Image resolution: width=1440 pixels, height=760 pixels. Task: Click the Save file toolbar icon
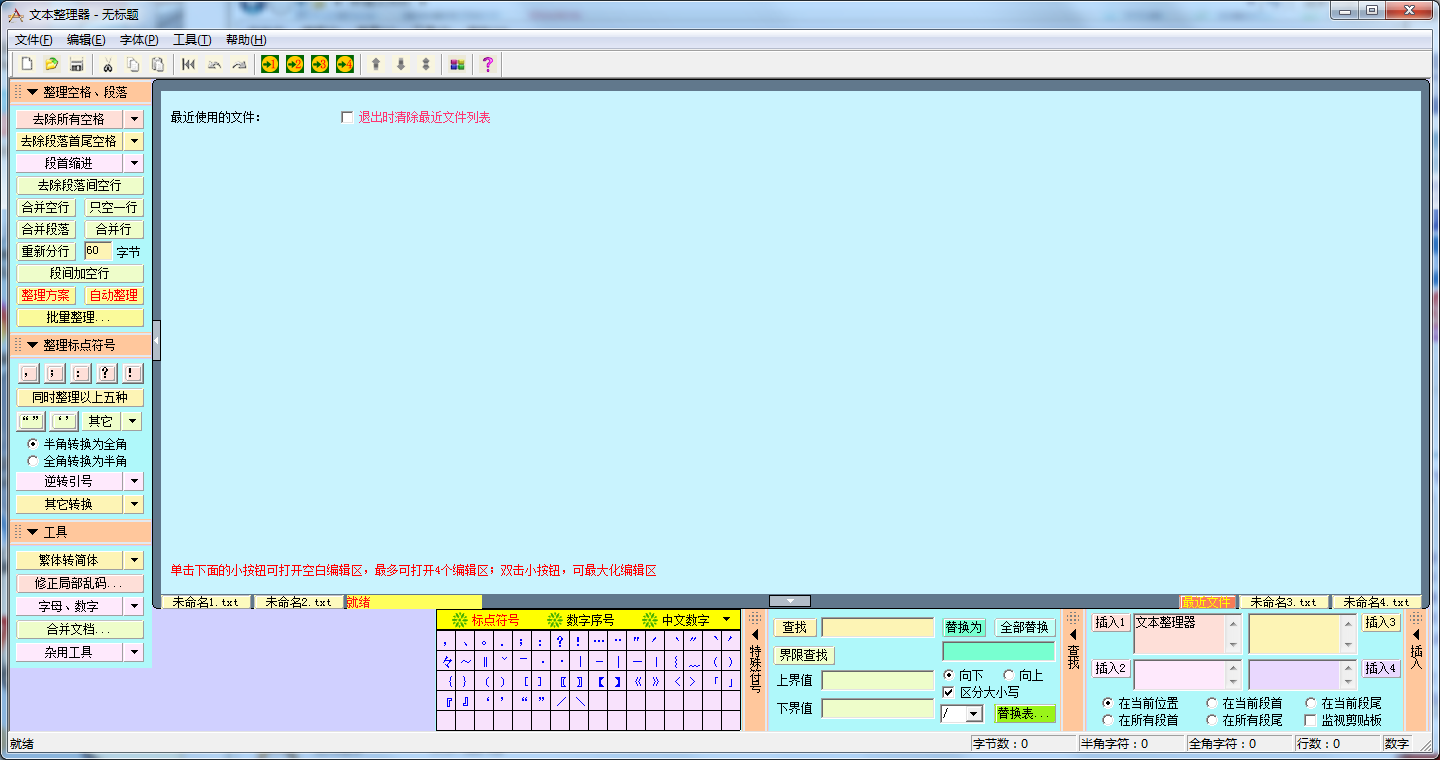point(76,64)
